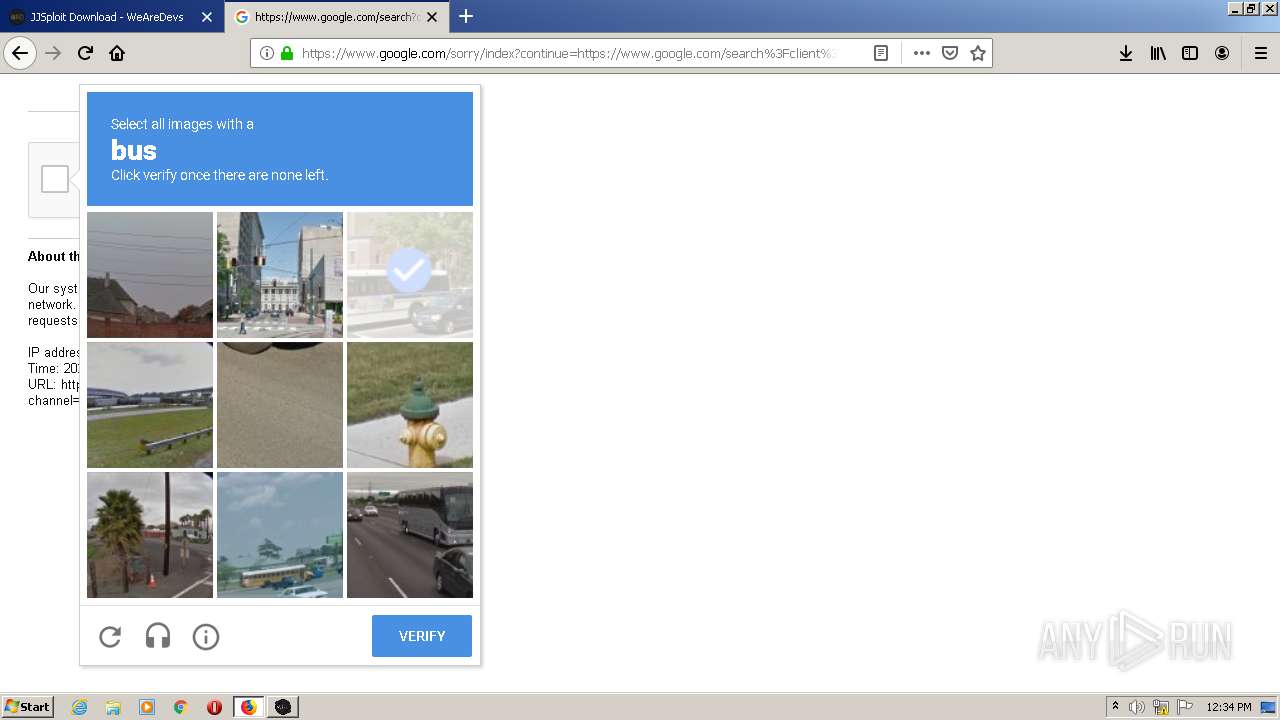
Task: Open the Downloads panel
Action: [x=1126, y=53]
